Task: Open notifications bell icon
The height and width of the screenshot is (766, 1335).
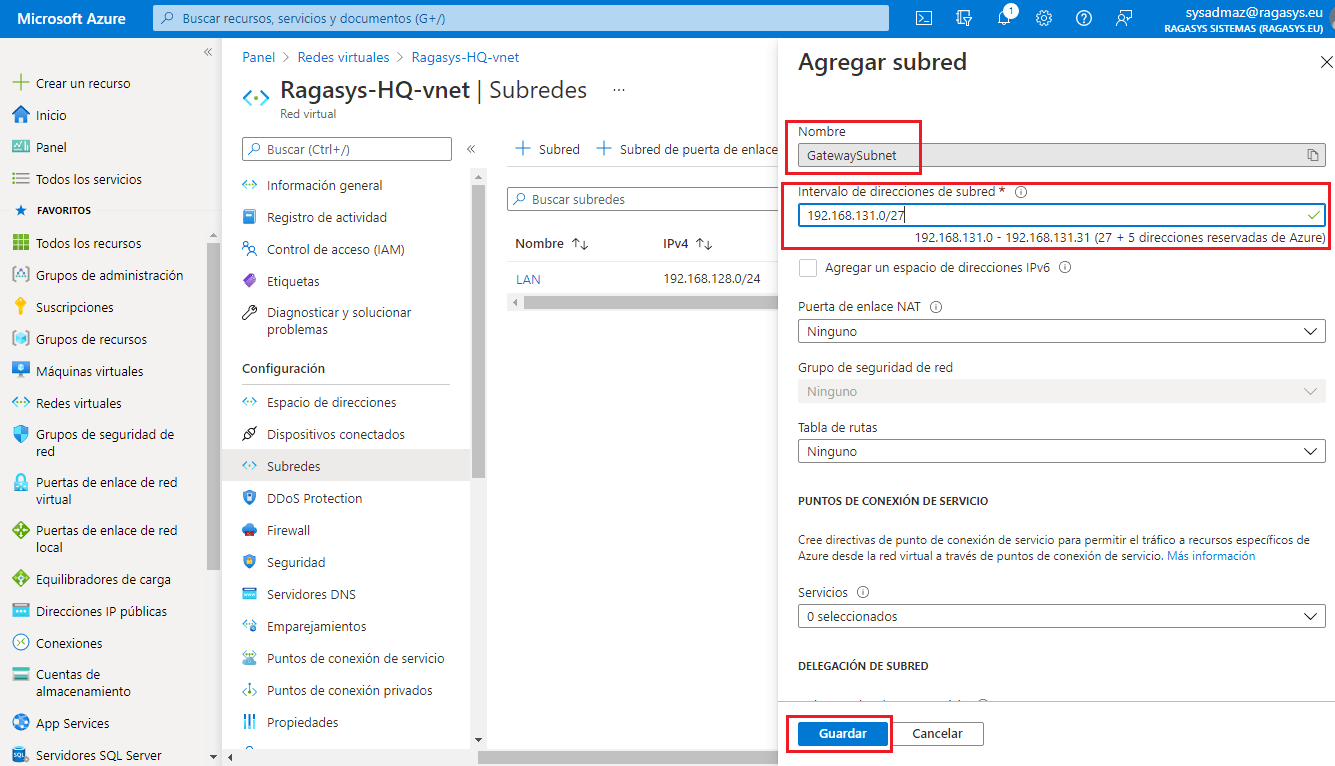Action: coord(1005,17)
